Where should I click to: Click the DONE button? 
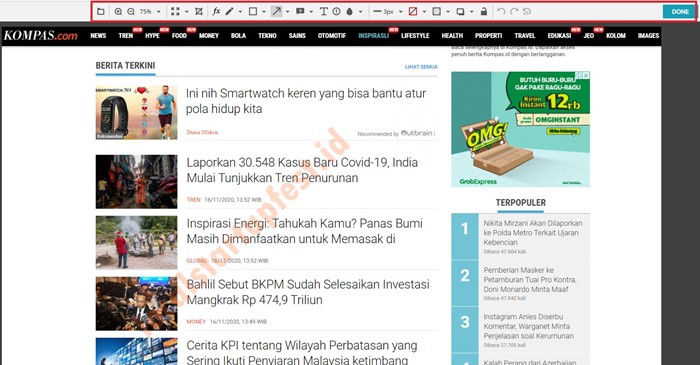[x=679, y=12]
